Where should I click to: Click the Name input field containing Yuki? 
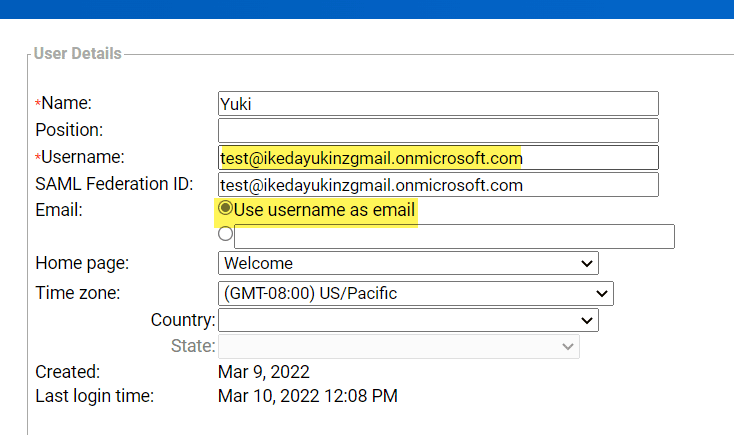point(438,103)
